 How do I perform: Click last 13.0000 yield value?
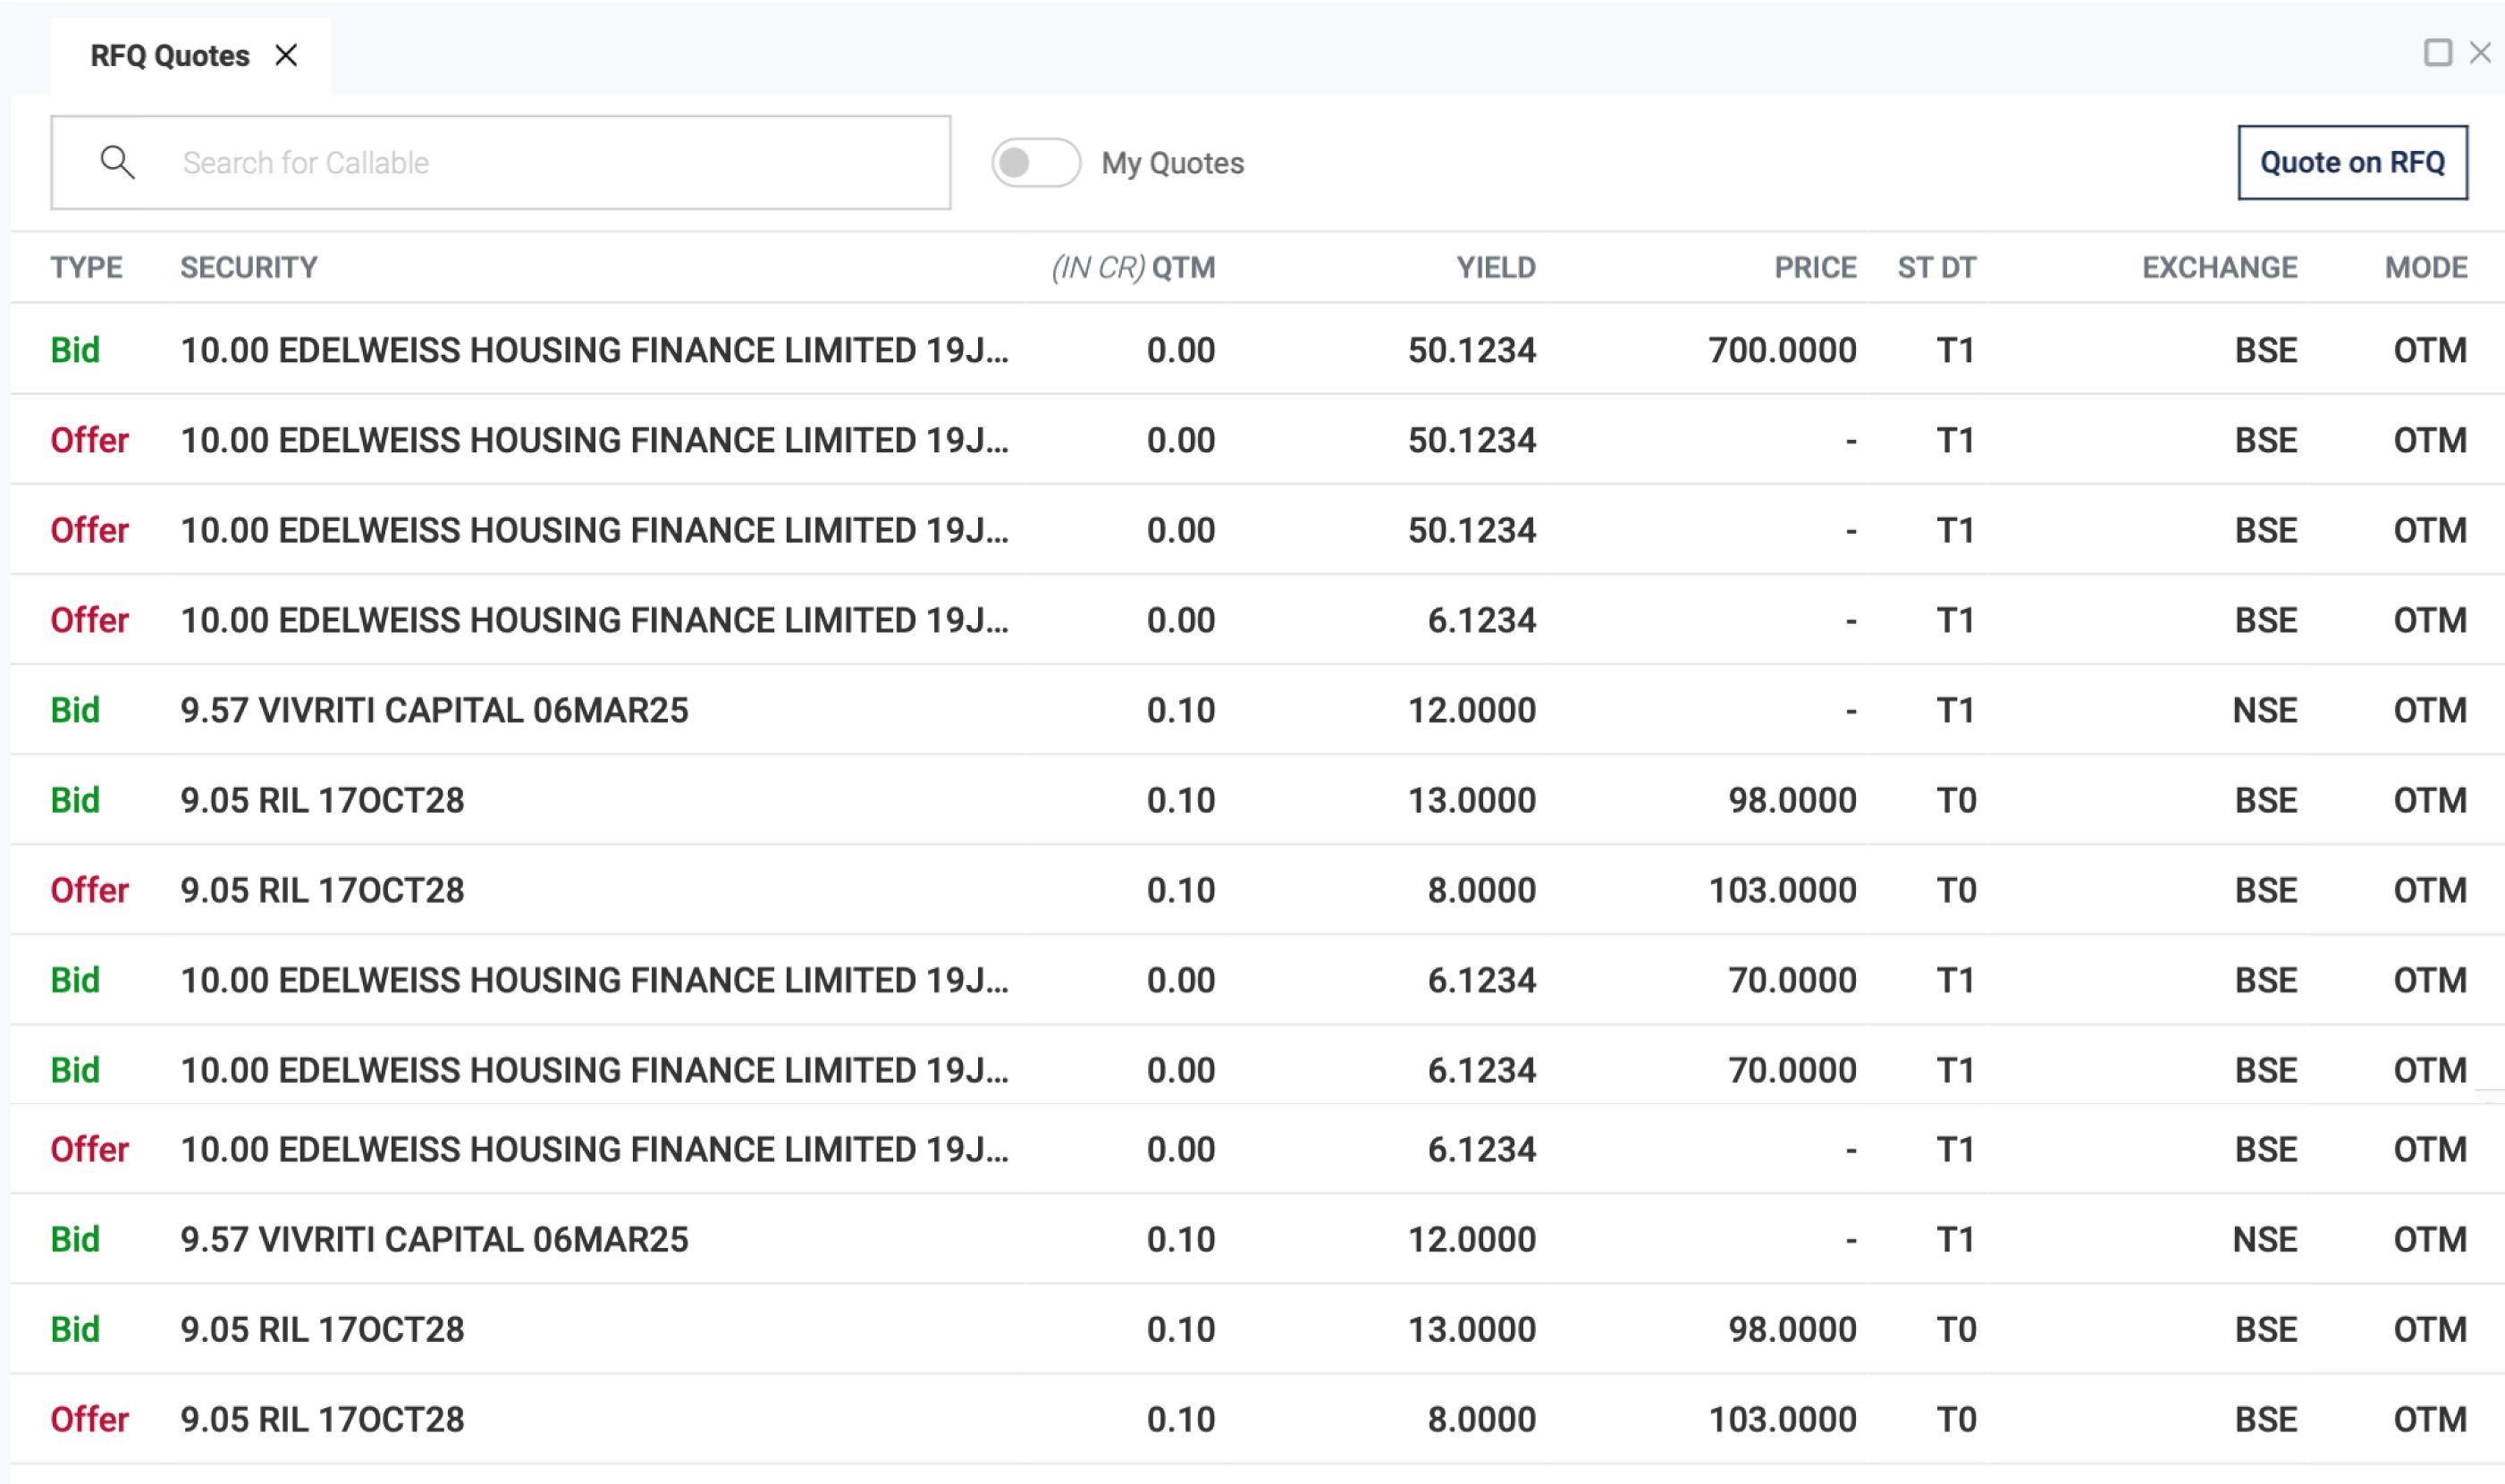[1472, 1329]
